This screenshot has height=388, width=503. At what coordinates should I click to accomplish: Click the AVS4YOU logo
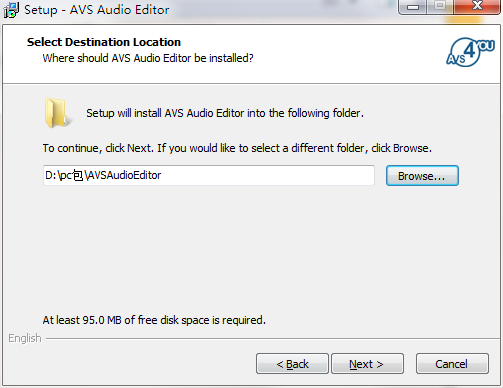point(470,52)
